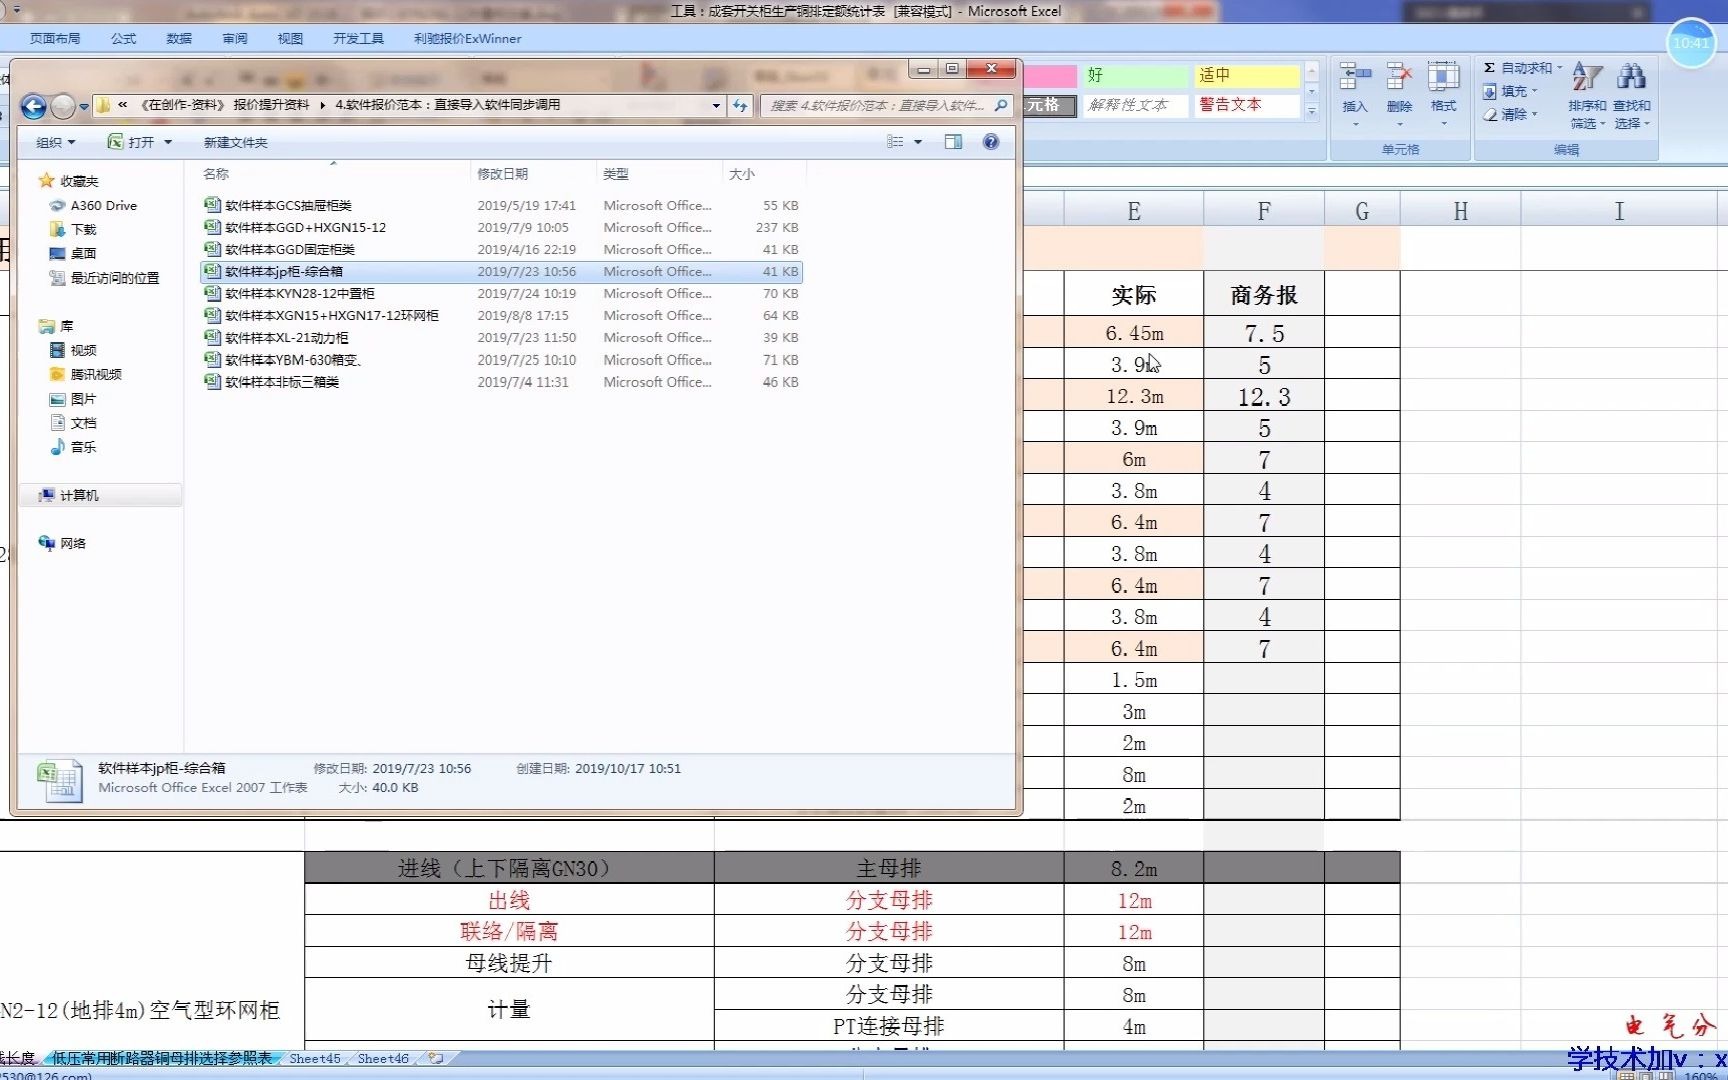Click the Find and Select binoculars icon
Screen dimensions: 1728x1080
(x=1631, y=76)
